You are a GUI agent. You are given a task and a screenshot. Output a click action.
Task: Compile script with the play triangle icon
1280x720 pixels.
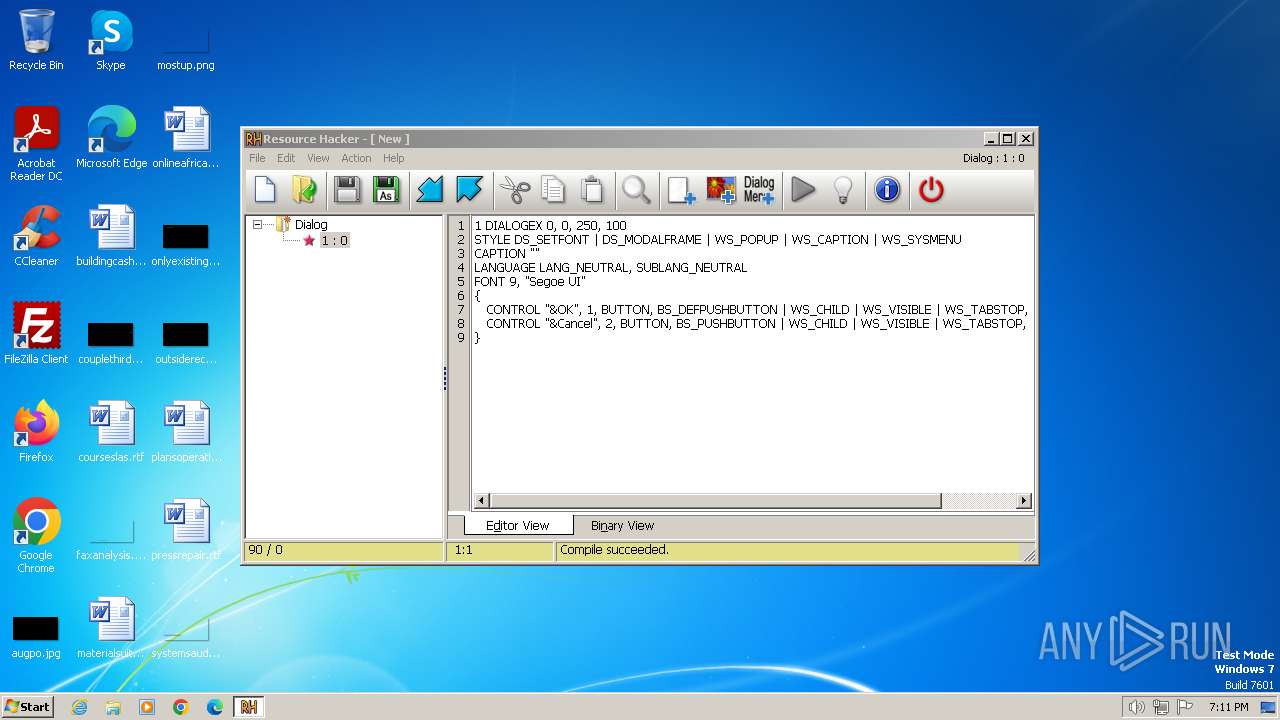[x=803, y=189]
